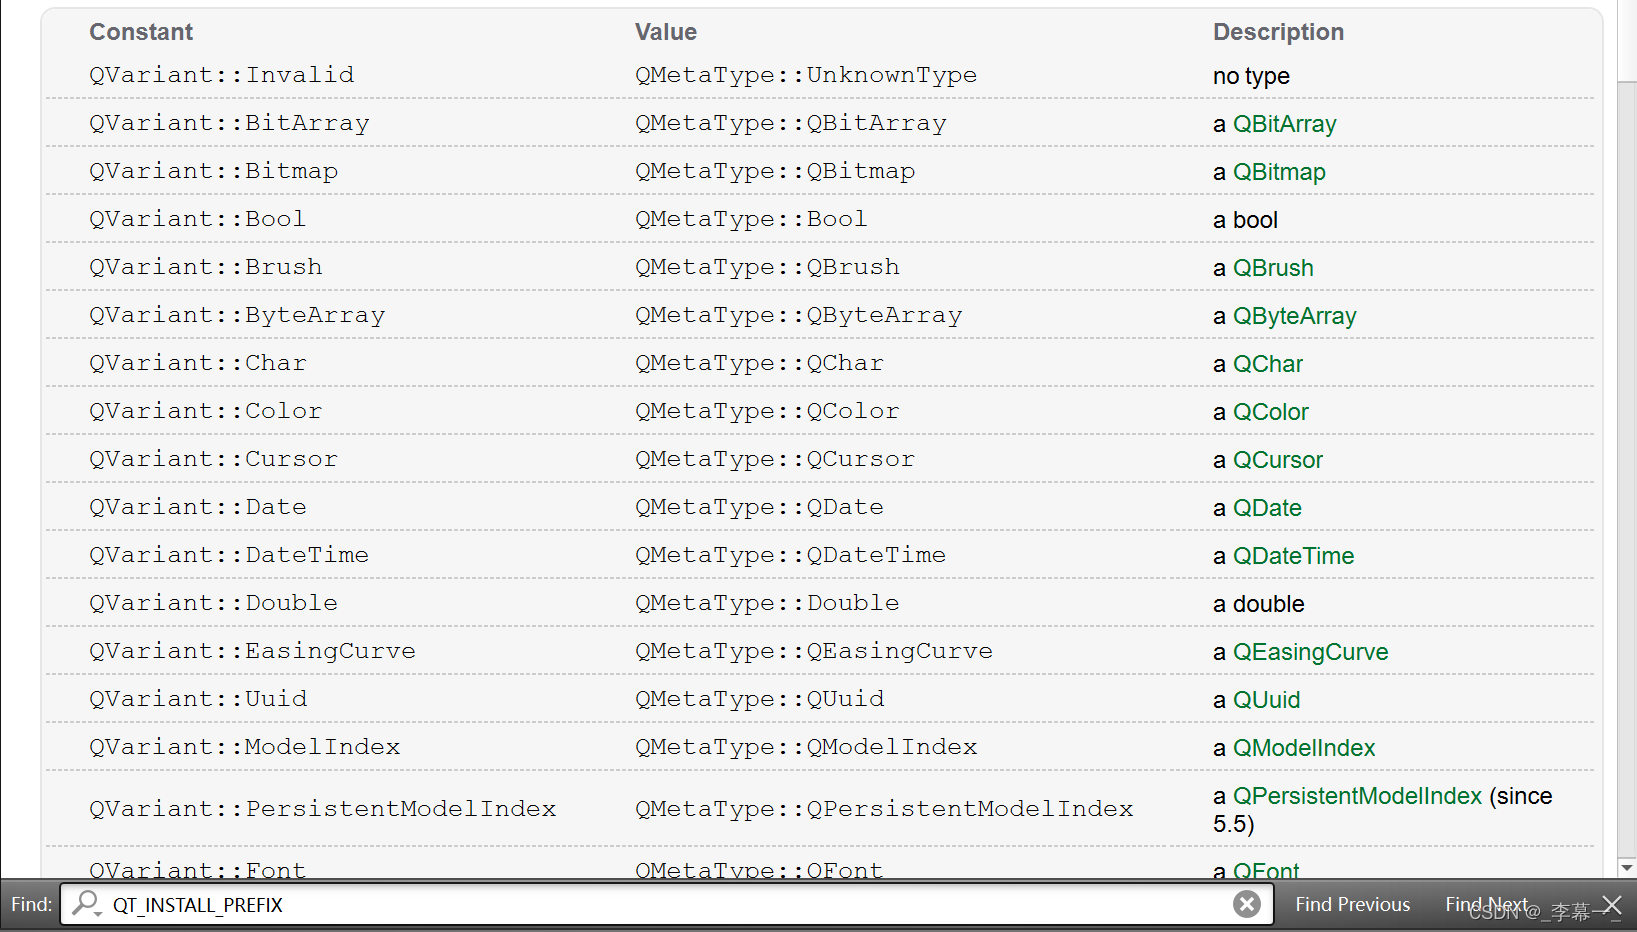Click the QVariant::Invalid cell

pos(221,75)
